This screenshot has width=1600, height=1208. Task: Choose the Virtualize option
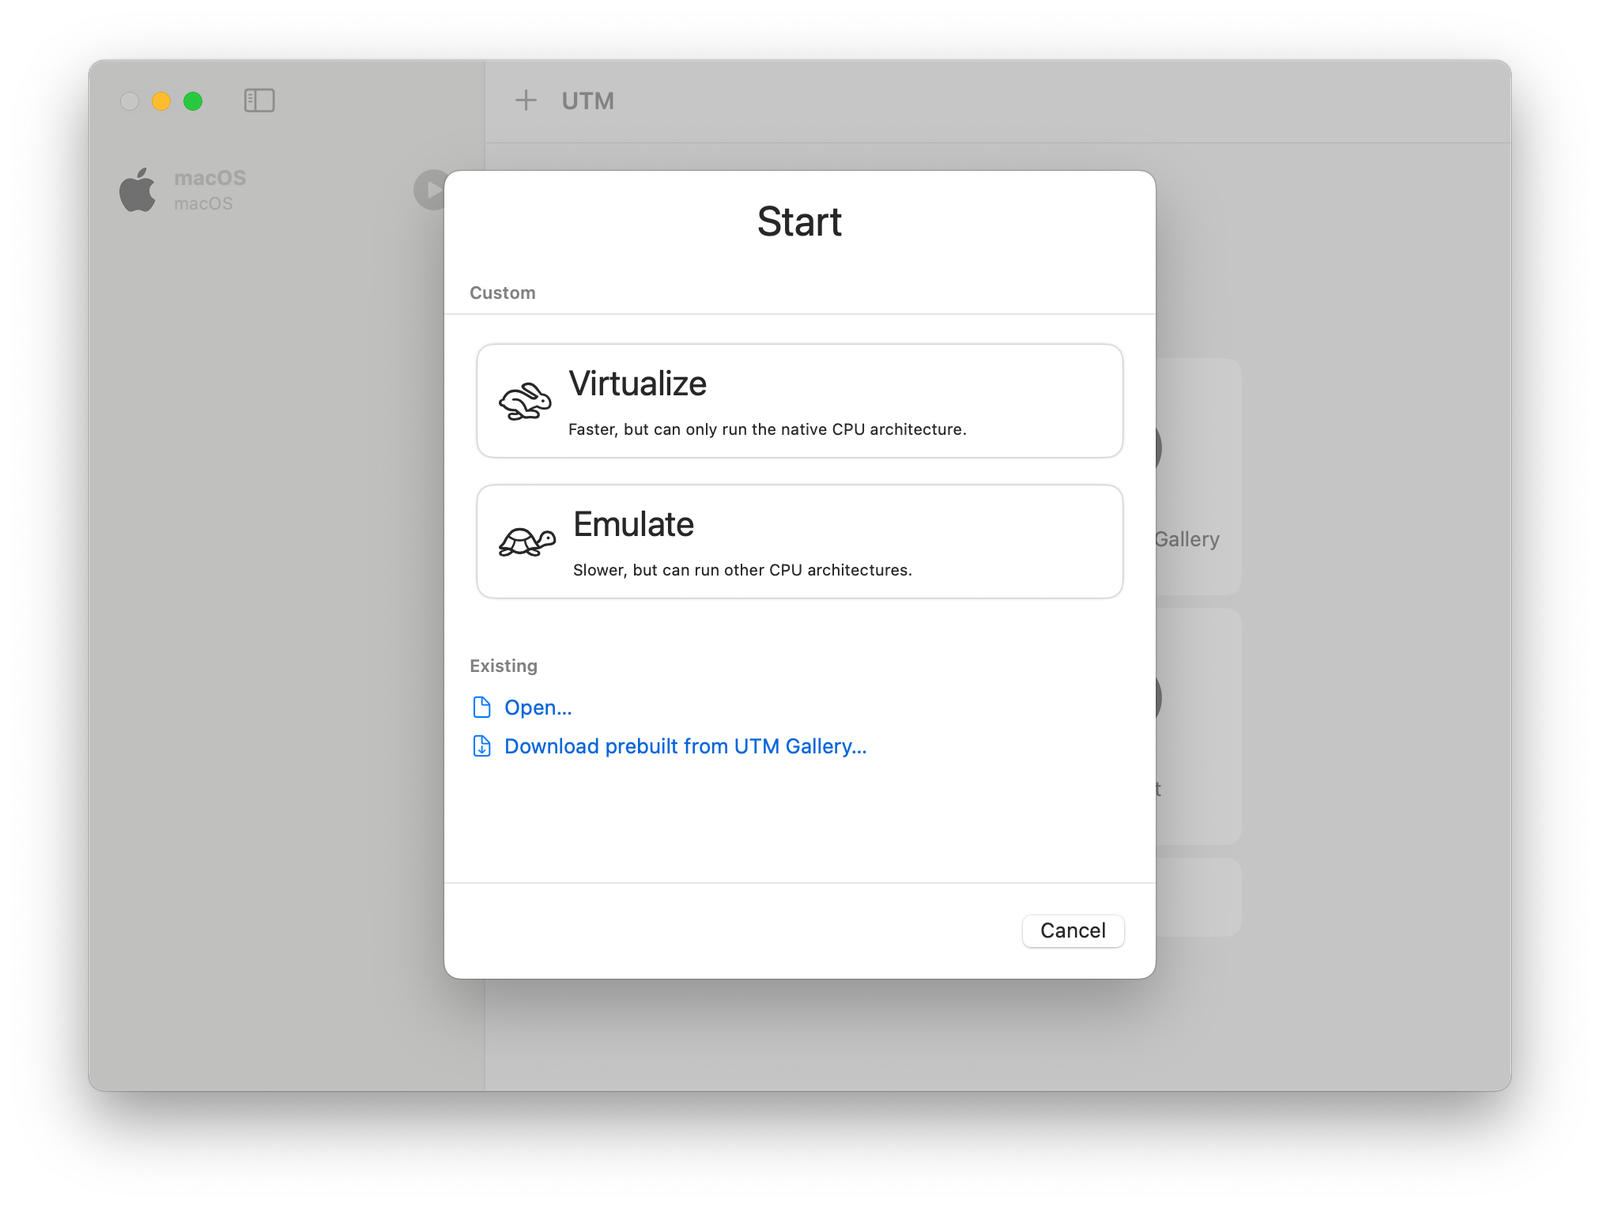click(799, 400)
